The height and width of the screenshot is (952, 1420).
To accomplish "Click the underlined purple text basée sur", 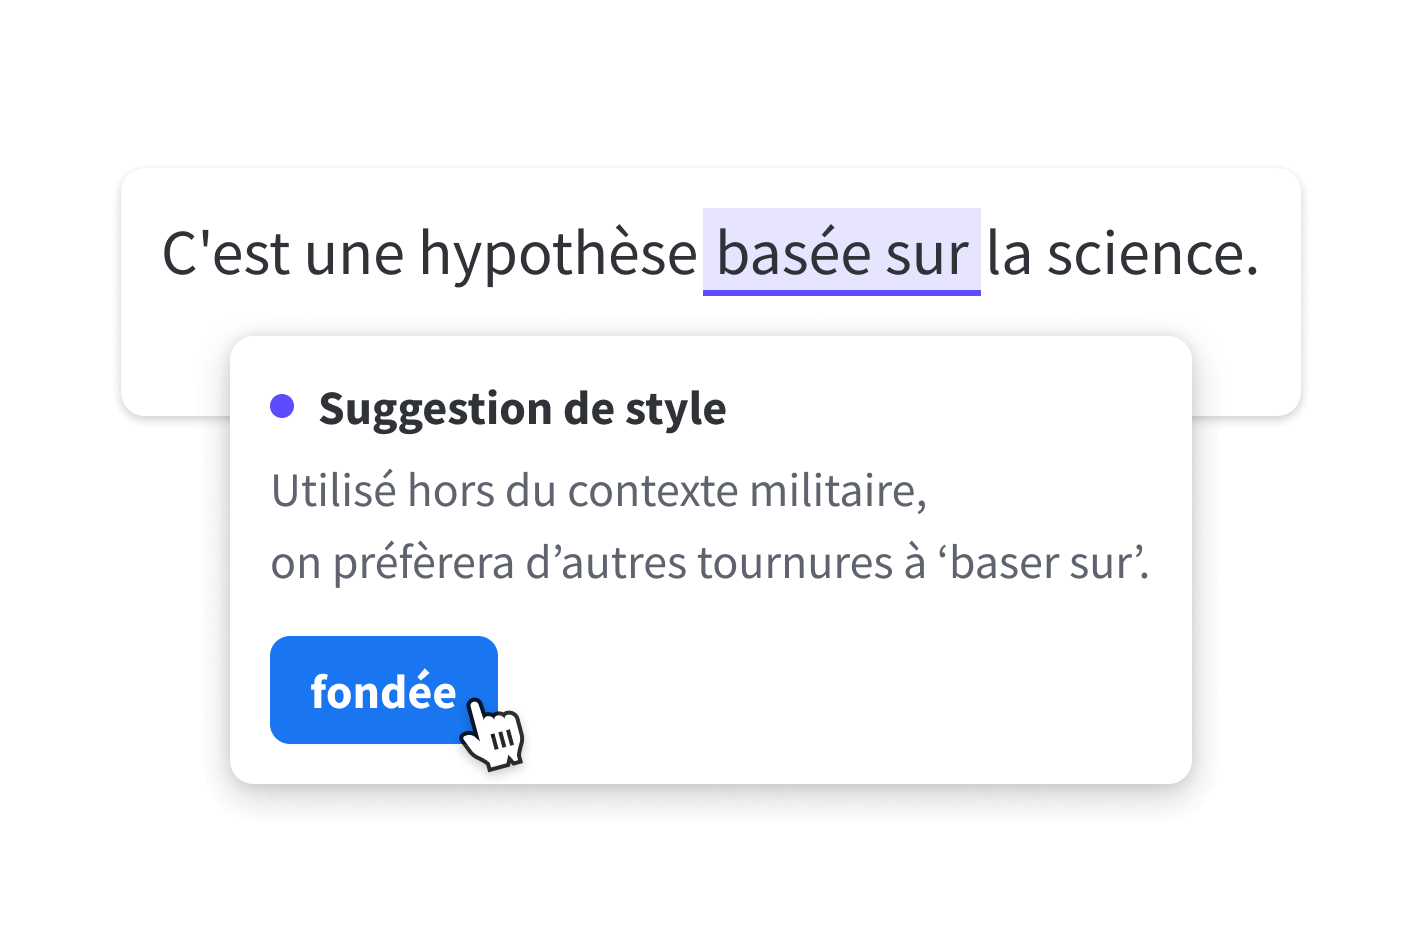I will click(x=841, y=253).
